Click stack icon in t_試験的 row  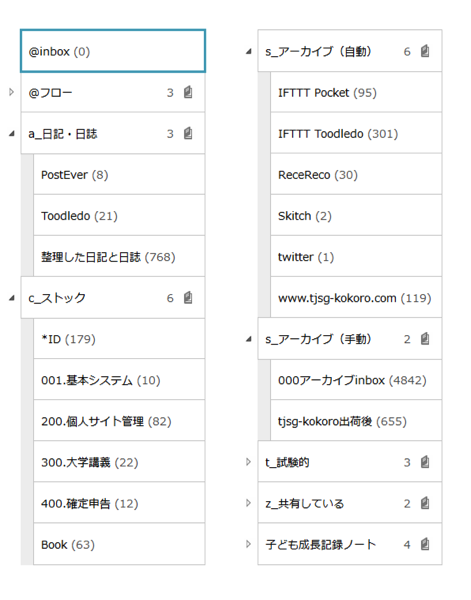click(x=425, y=462)
